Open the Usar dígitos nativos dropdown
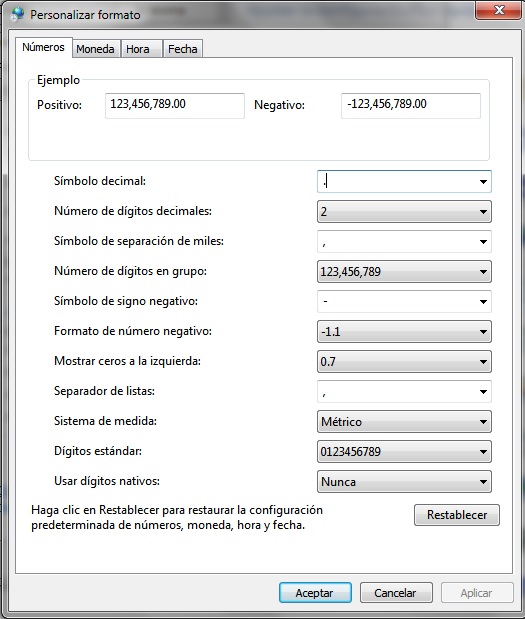Image resolution: width=525 pixels, height=619 pixels. (x=404, y=482)
